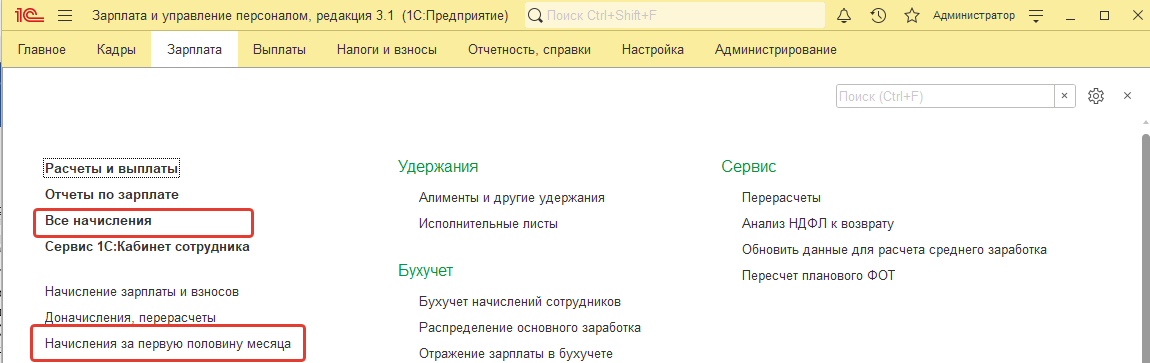
Task: Open Налоги и взносы section
Action: [387, 50]
